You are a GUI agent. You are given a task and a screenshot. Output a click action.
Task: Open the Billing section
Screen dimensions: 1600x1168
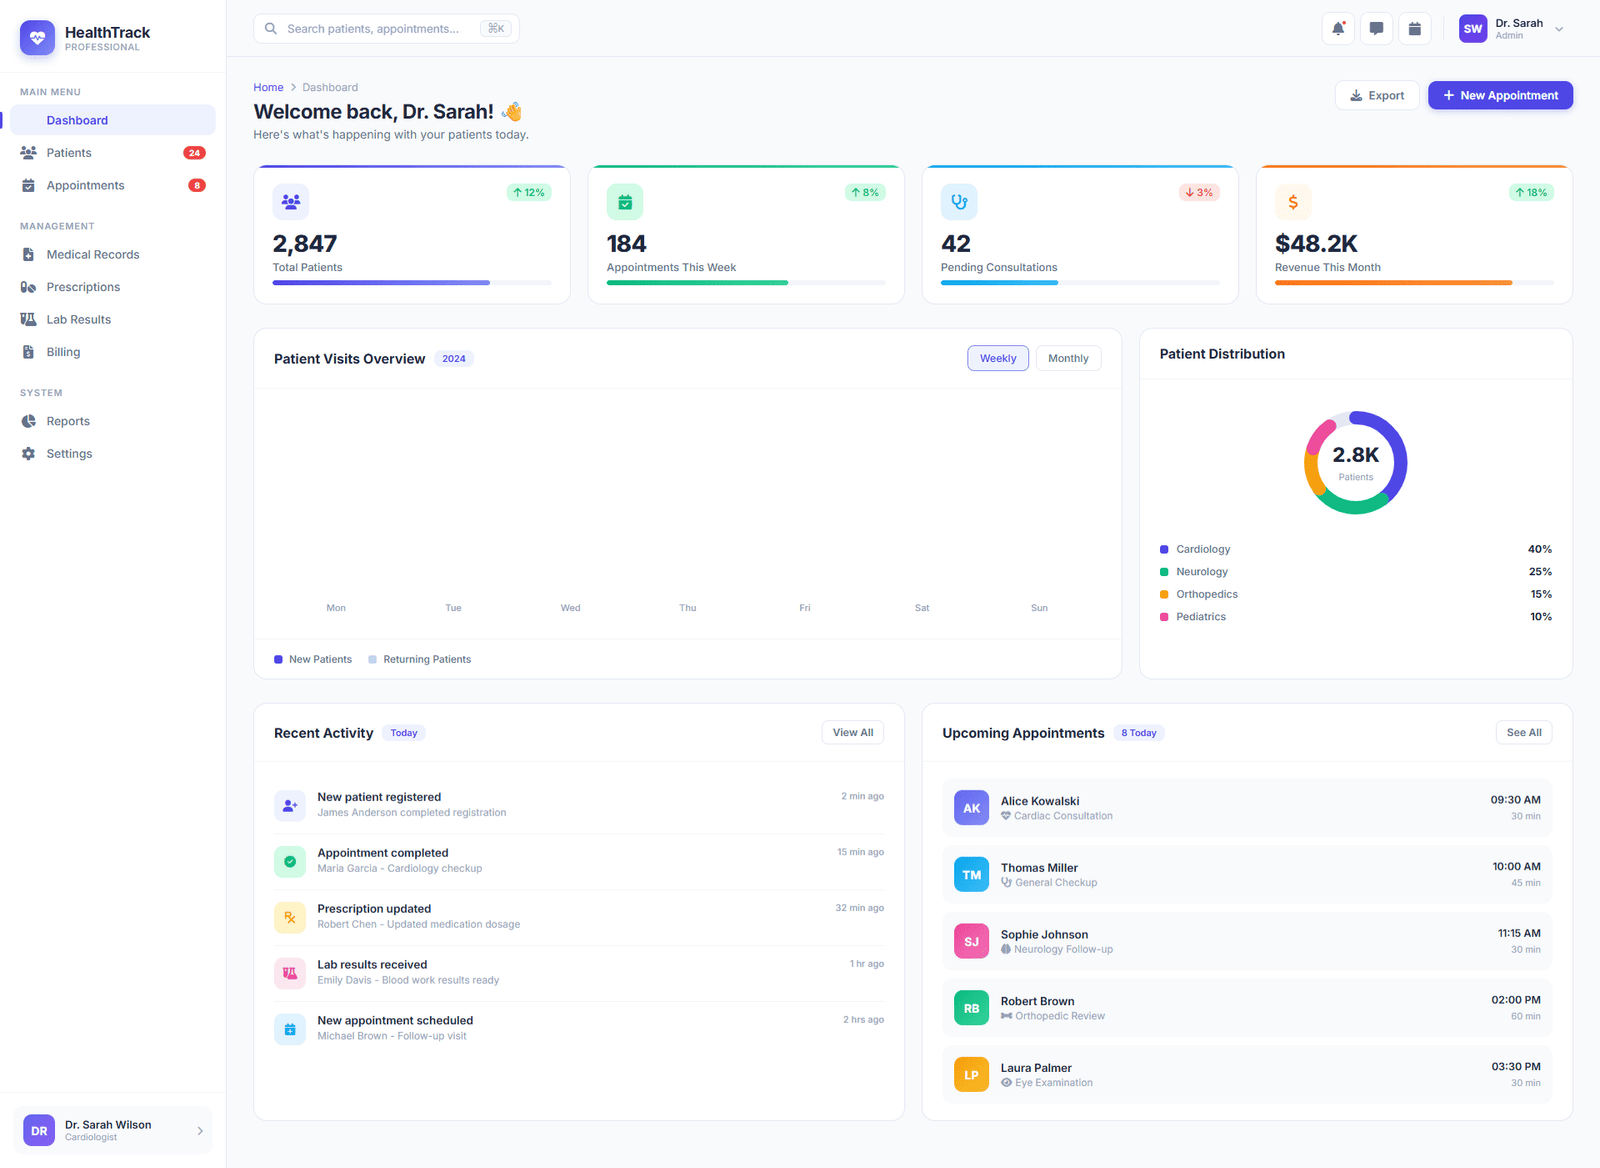click(63, 351)
